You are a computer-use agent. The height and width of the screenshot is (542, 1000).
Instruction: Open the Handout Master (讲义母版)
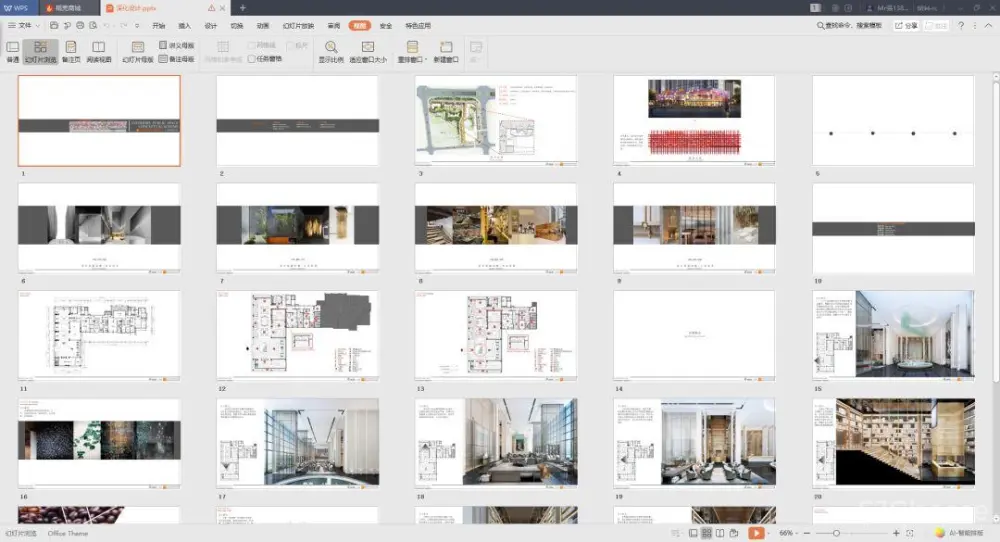(177, 45)
